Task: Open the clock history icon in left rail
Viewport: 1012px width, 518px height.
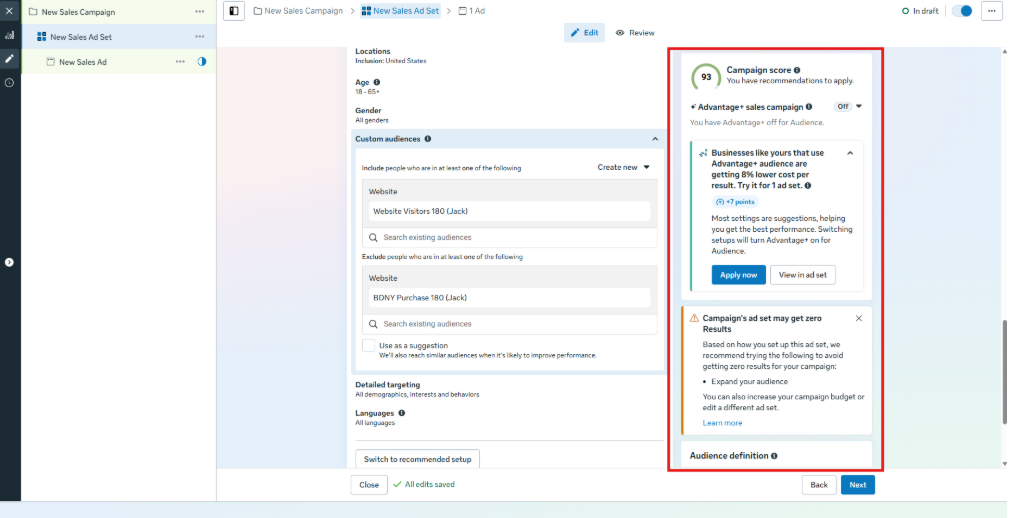Action: coord(9,83)
